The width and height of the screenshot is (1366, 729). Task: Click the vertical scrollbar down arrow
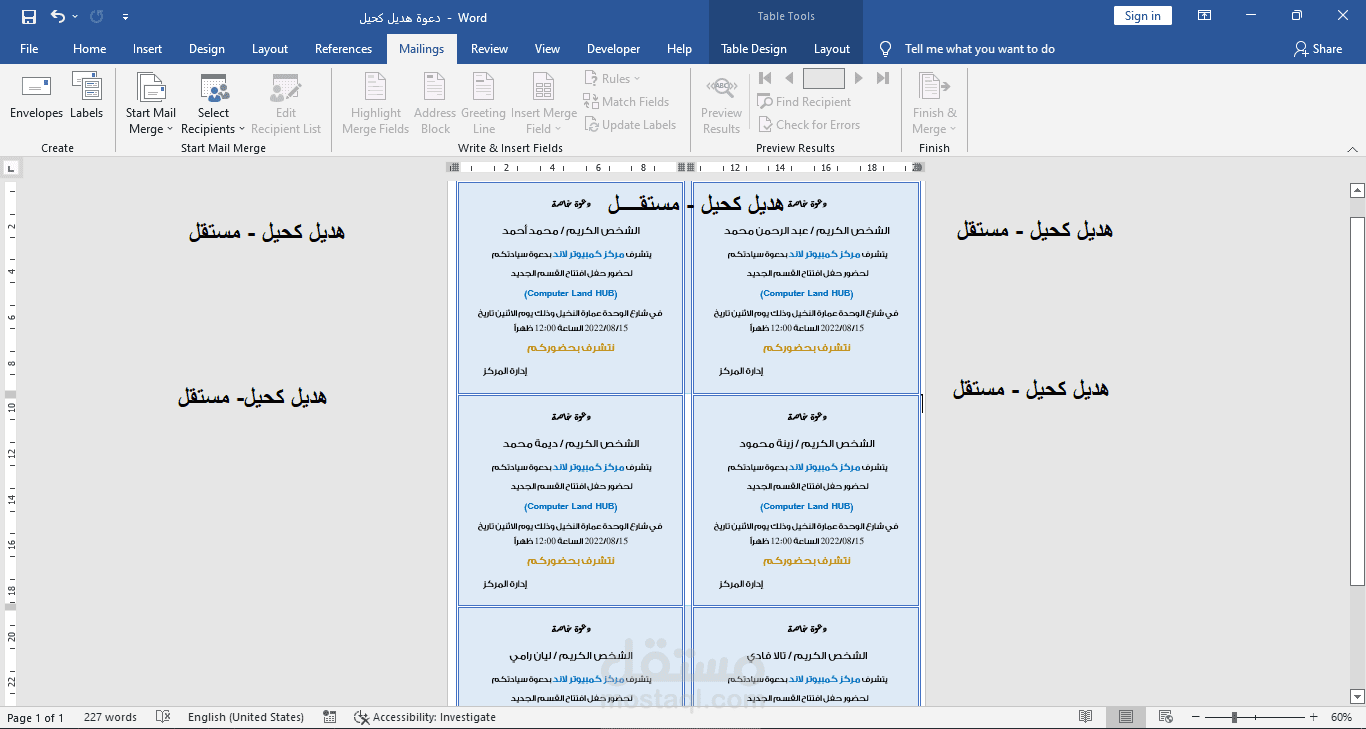point(1357,696)
